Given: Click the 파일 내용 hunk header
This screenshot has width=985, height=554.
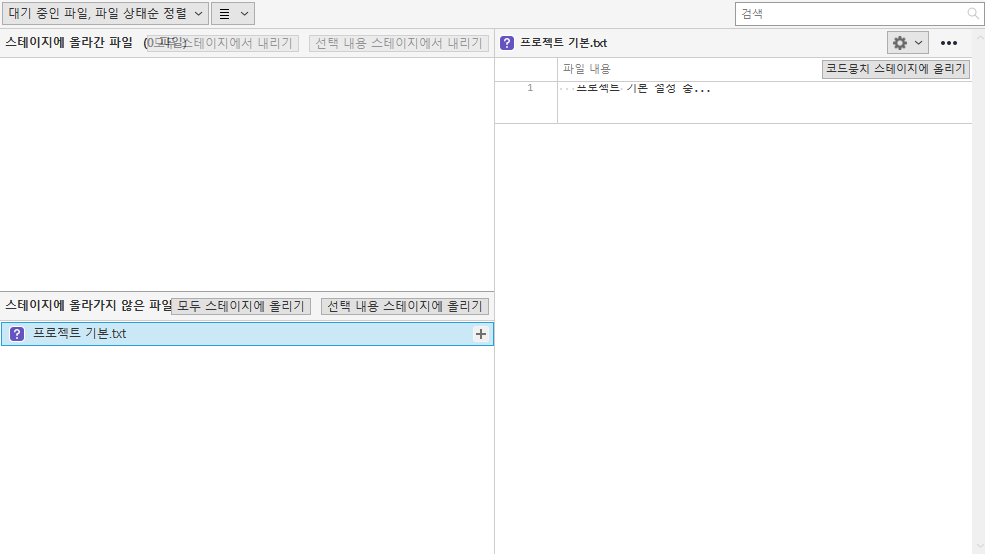Looking at the screenshot, I should [x=587, y=69].
